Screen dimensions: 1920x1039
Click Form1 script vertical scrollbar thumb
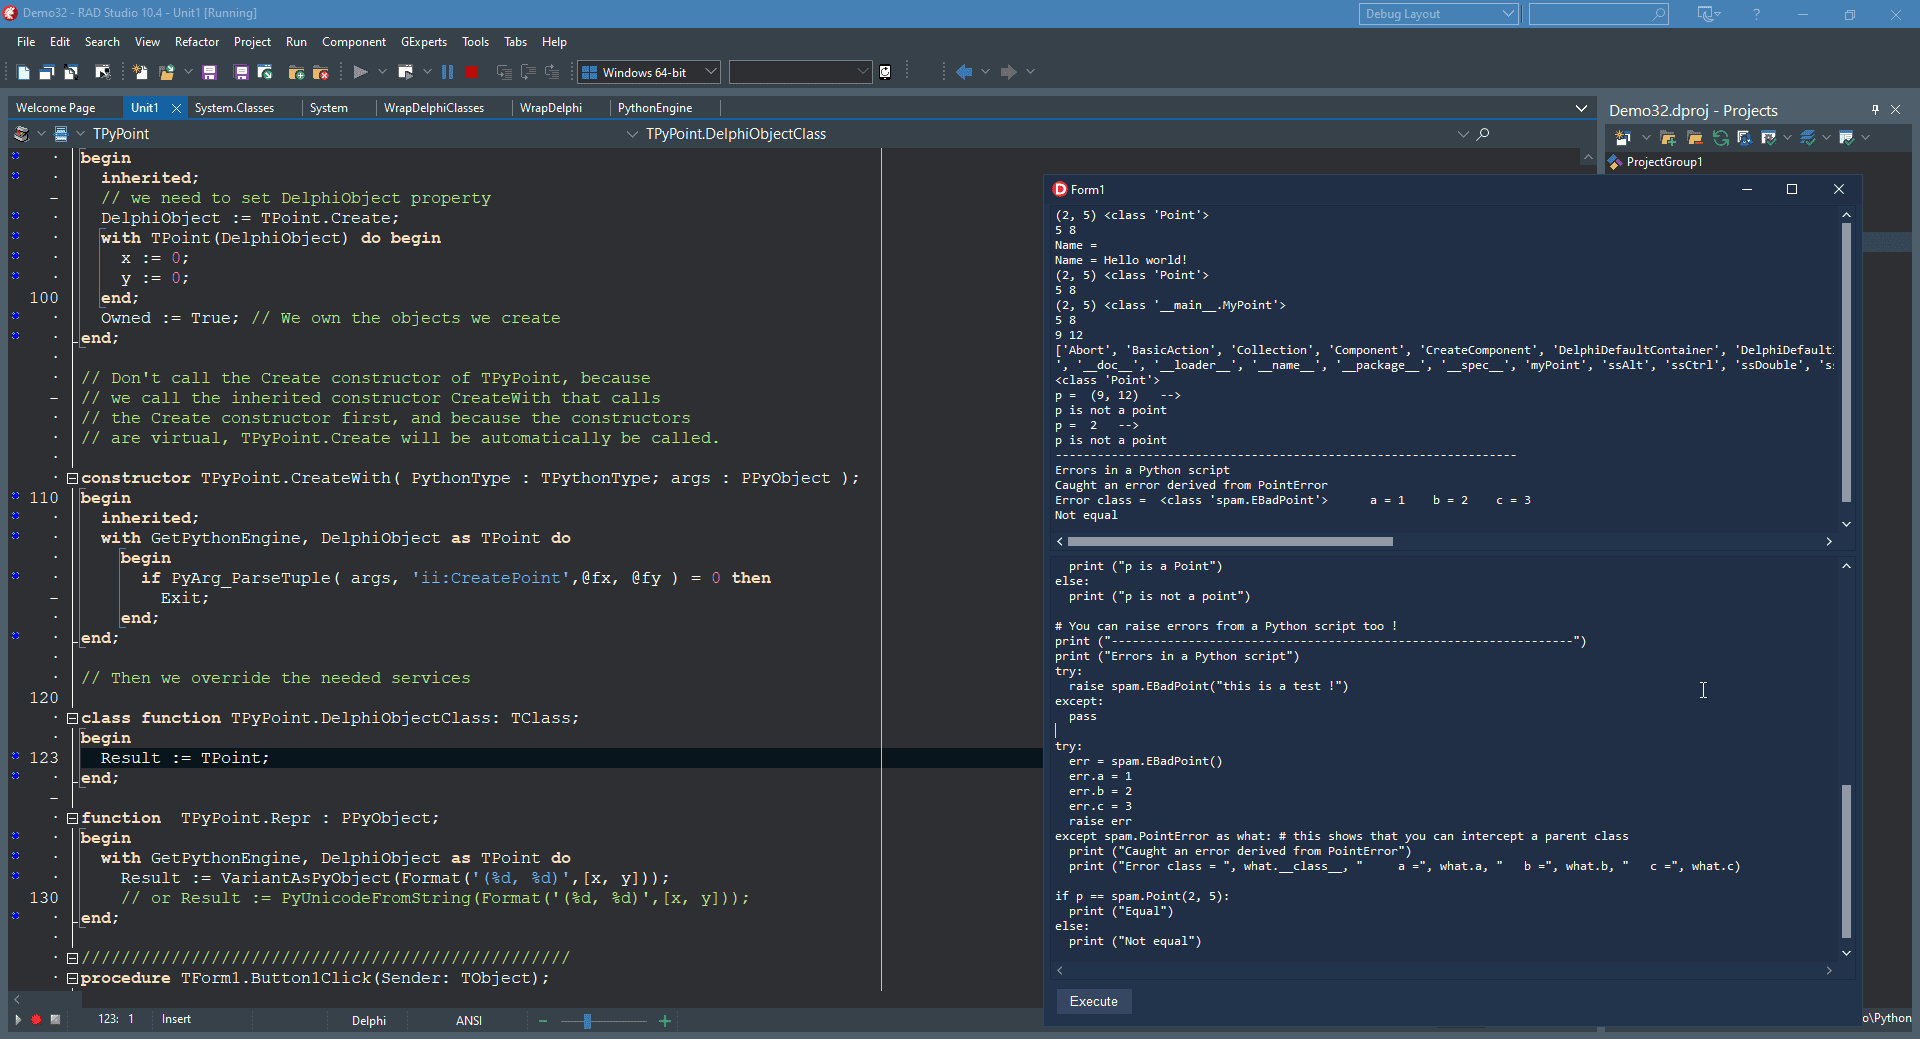(x=1846, y=861)
